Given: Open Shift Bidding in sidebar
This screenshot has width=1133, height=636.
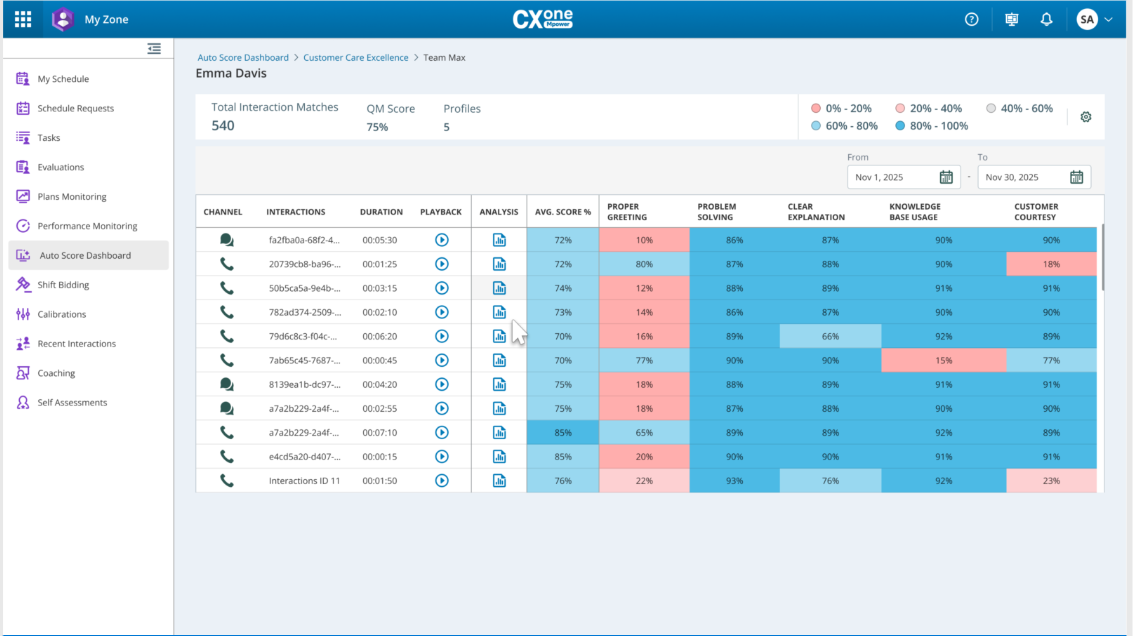Looking at the screenshot, I should pos(63,285).
